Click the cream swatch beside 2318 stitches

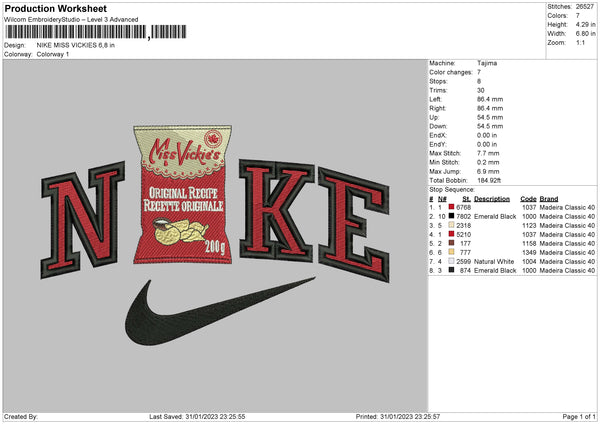(x=451, y=225)
